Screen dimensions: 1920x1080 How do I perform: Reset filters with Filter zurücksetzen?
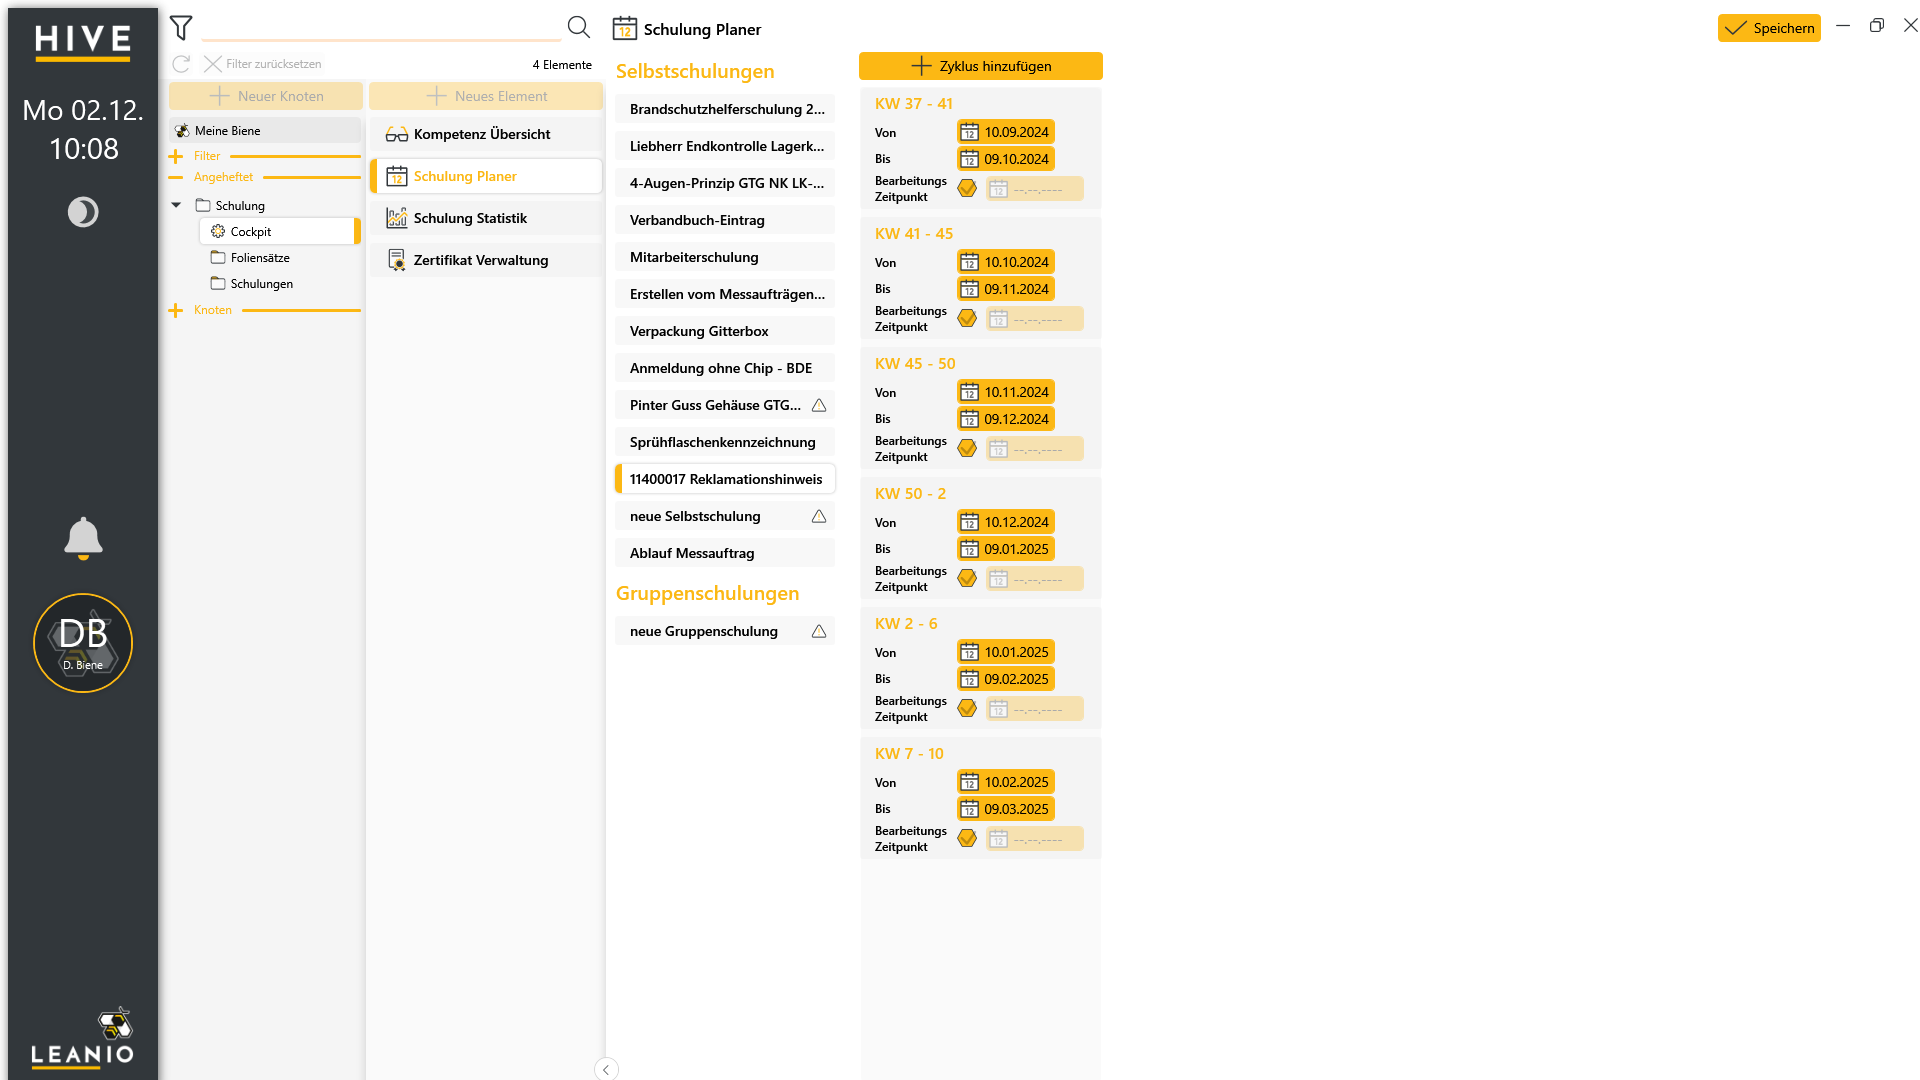tap(263, 64)
